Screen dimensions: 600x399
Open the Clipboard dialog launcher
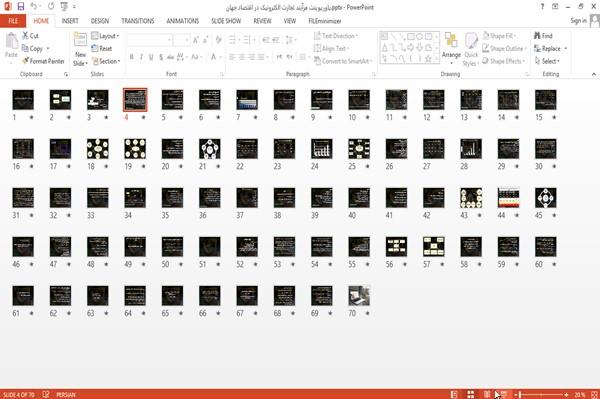(66, 74)
